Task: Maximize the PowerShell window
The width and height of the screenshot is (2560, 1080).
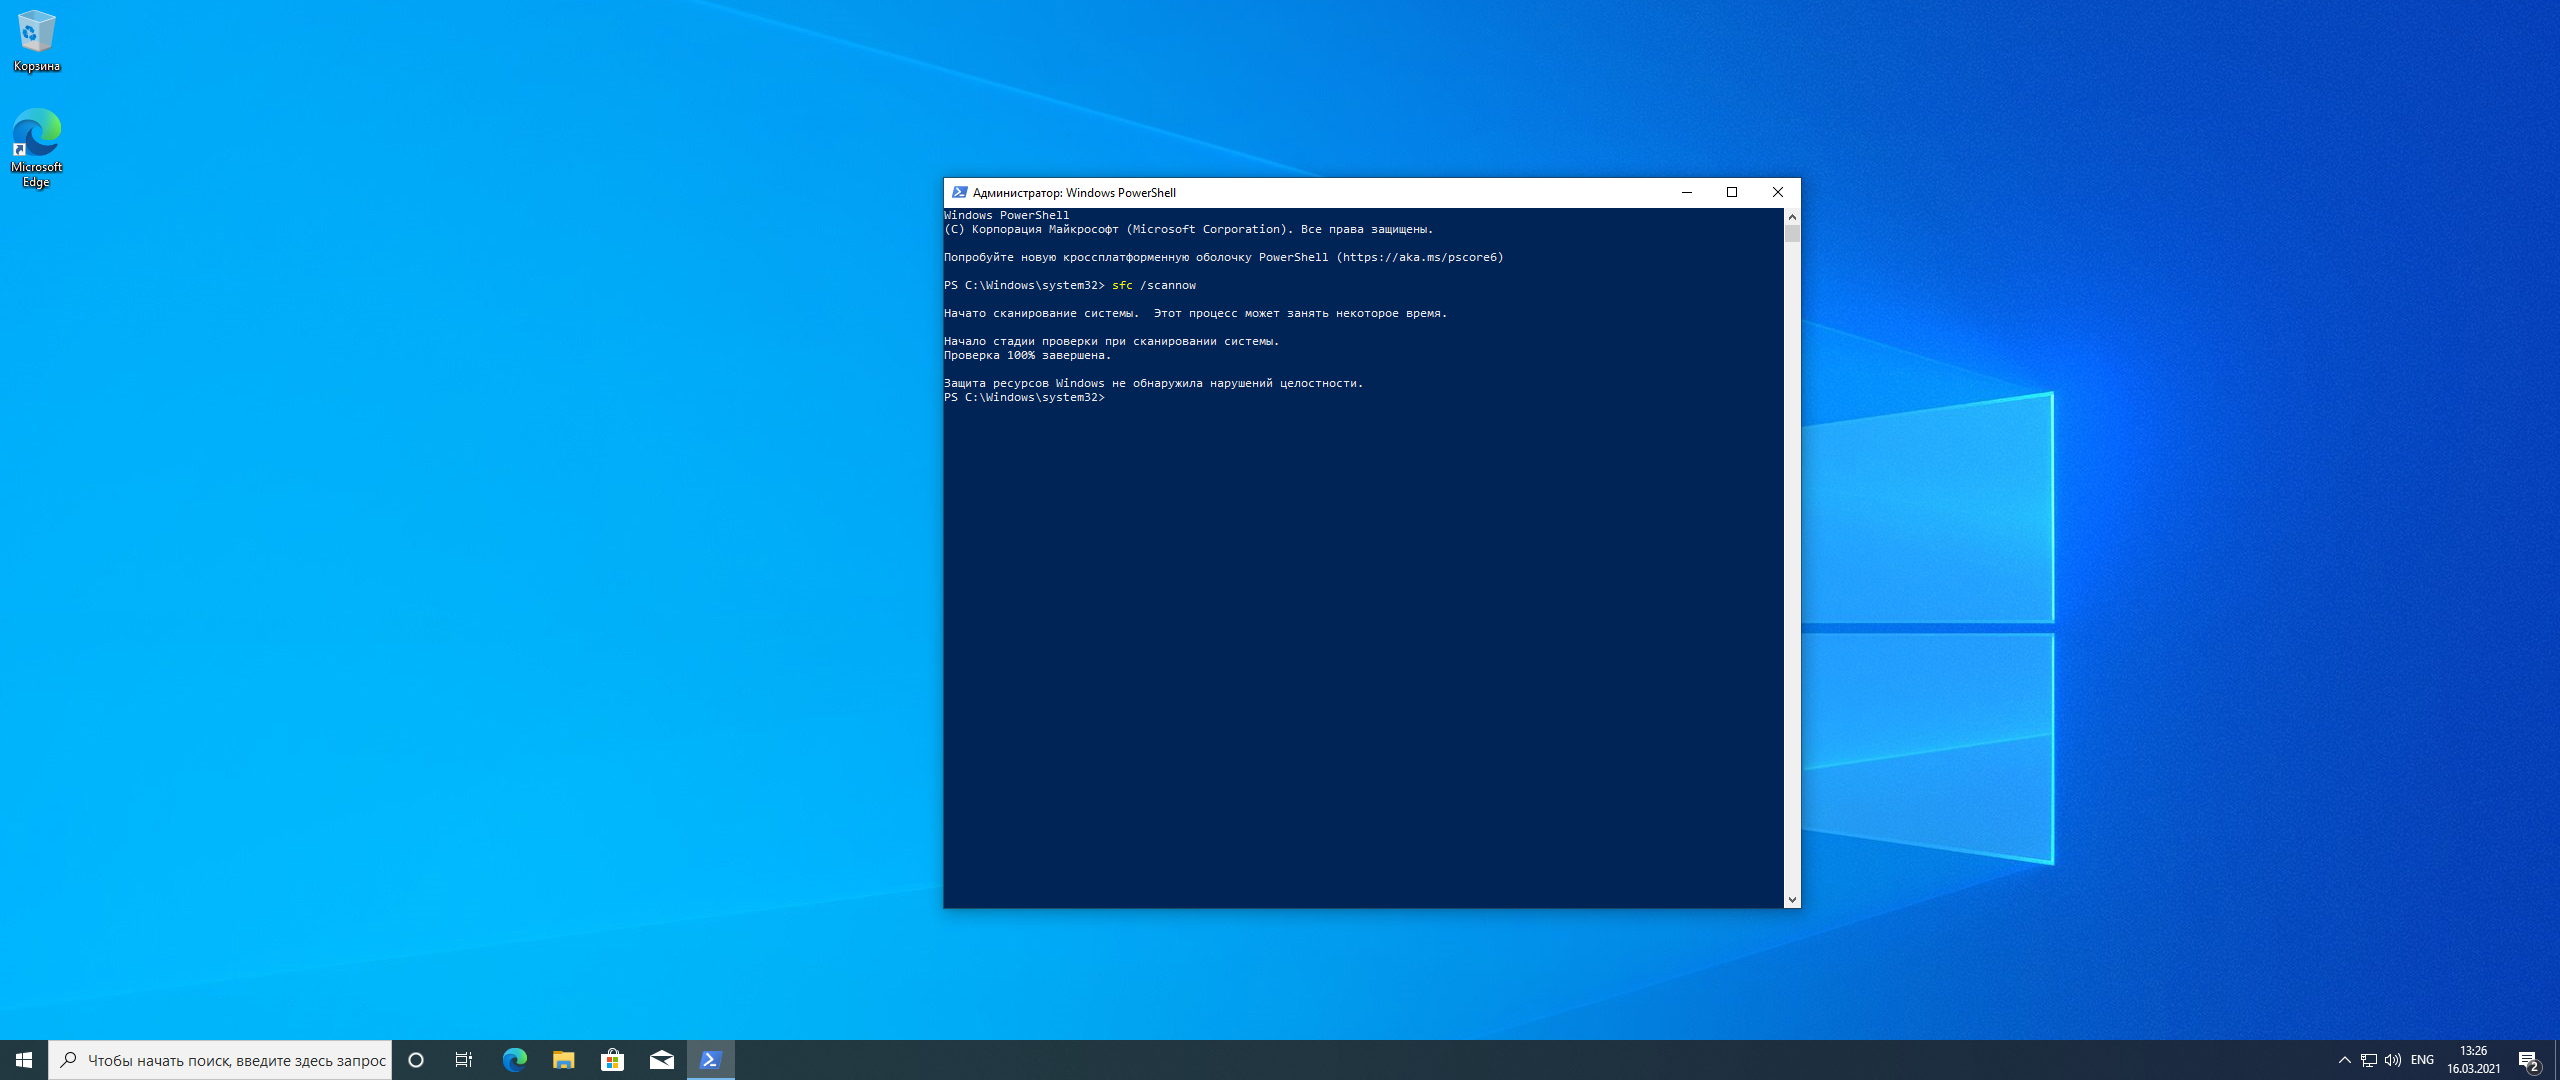Action: tap(1732, 192)
